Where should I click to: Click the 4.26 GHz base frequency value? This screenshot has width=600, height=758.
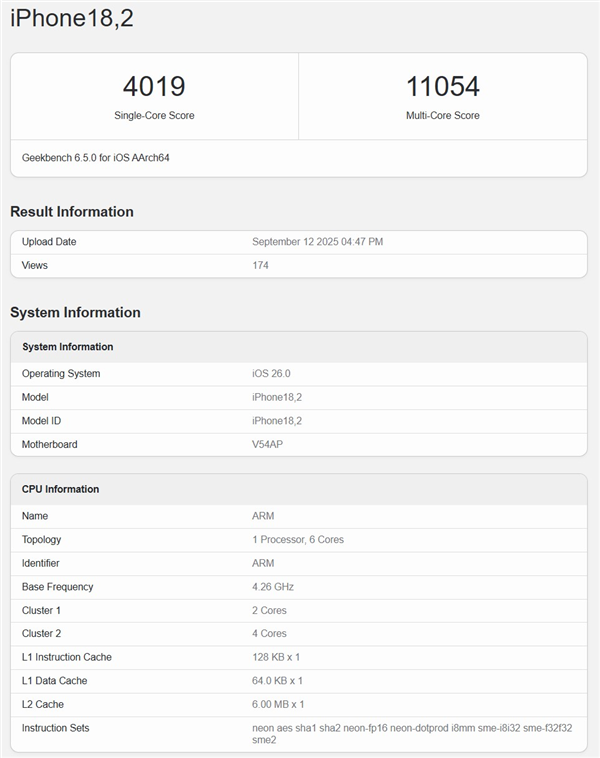tap(273, 587)
